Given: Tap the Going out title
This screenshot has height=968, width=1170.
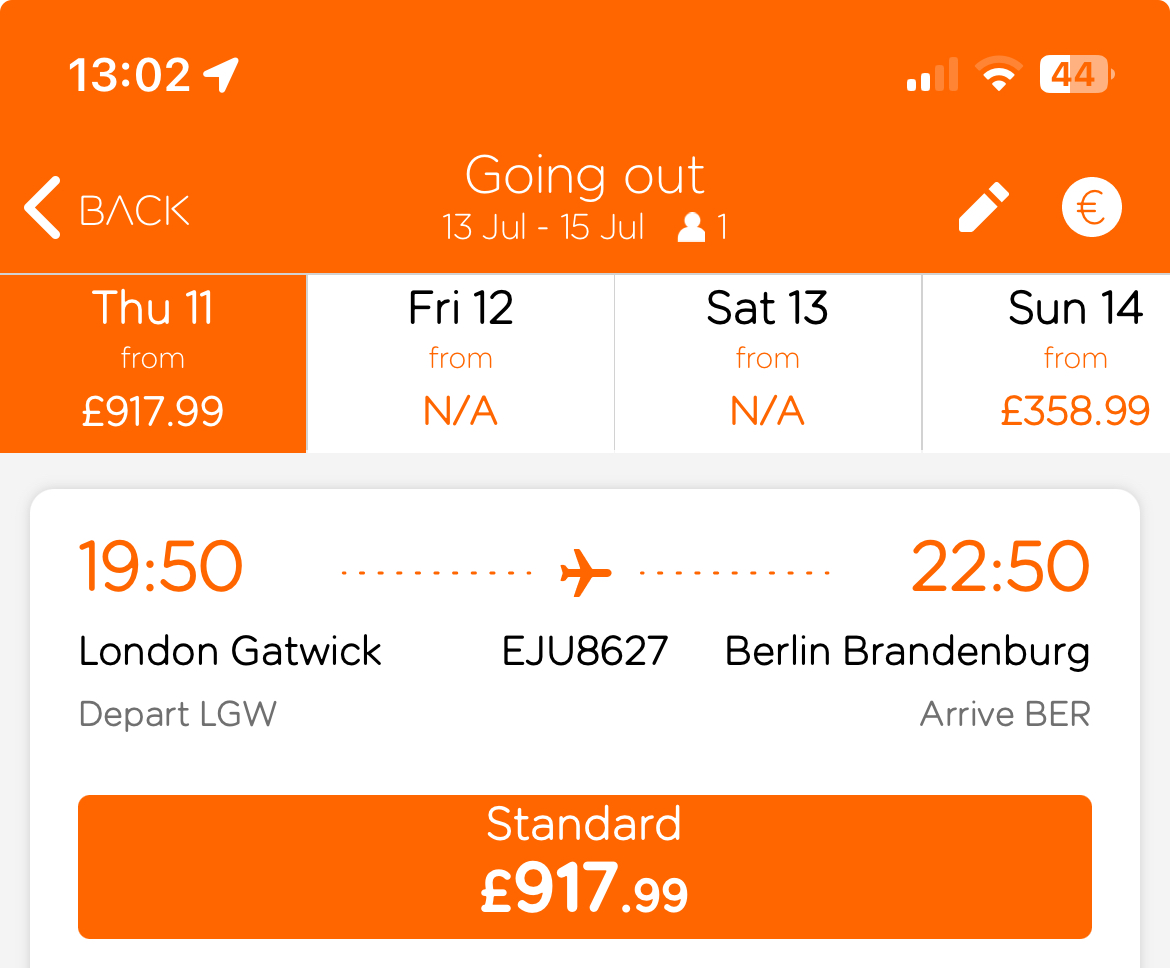Looking at the screenshot, I should pos(585,176).
